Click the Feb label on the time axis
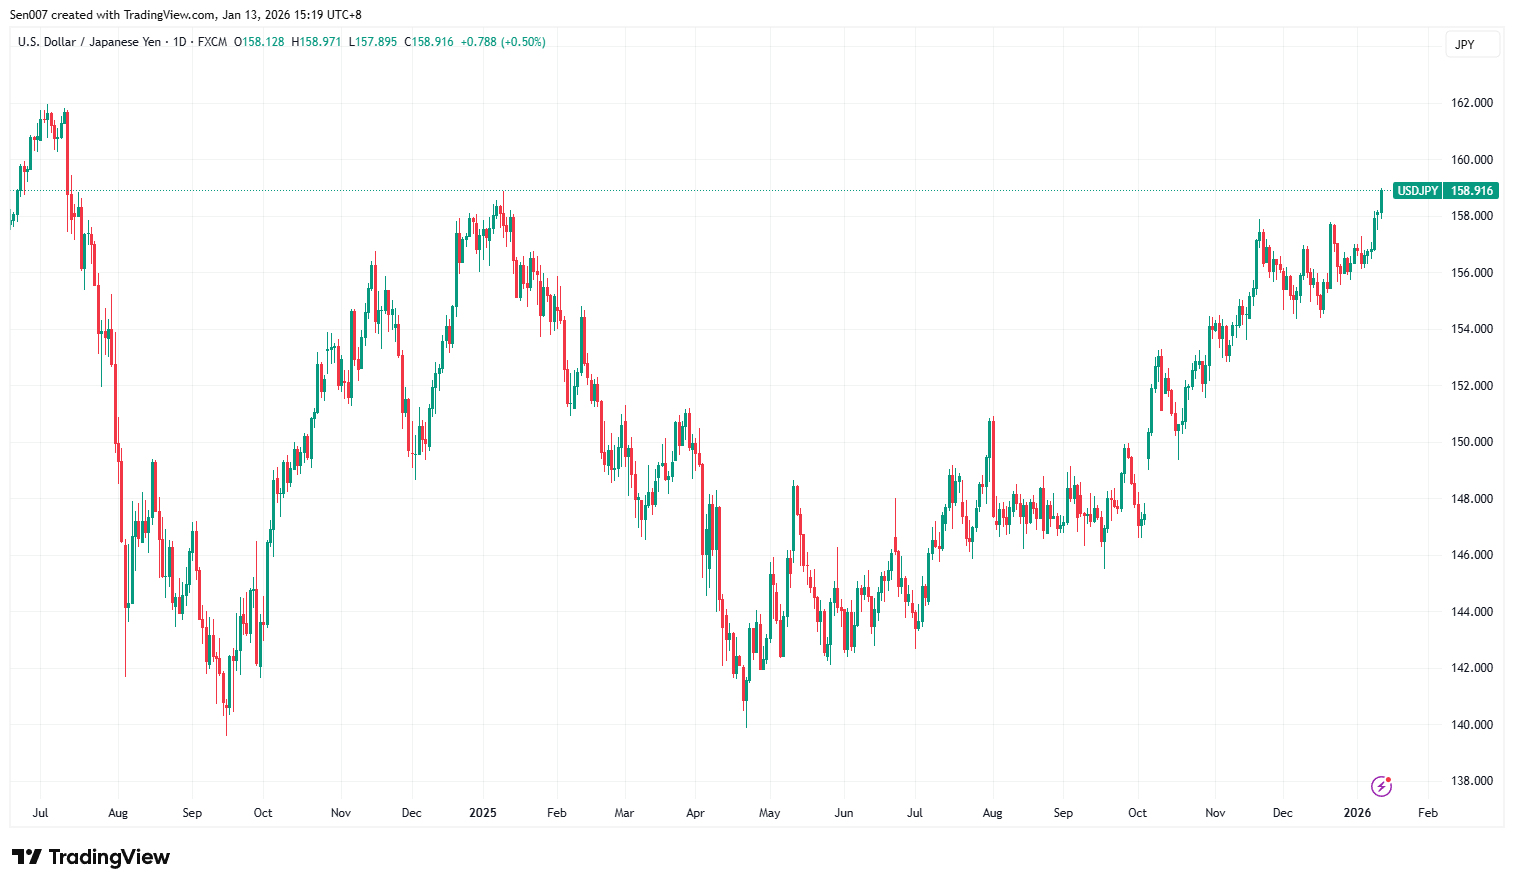This screenshot has height=887, width=1514. pos(1427,813)
